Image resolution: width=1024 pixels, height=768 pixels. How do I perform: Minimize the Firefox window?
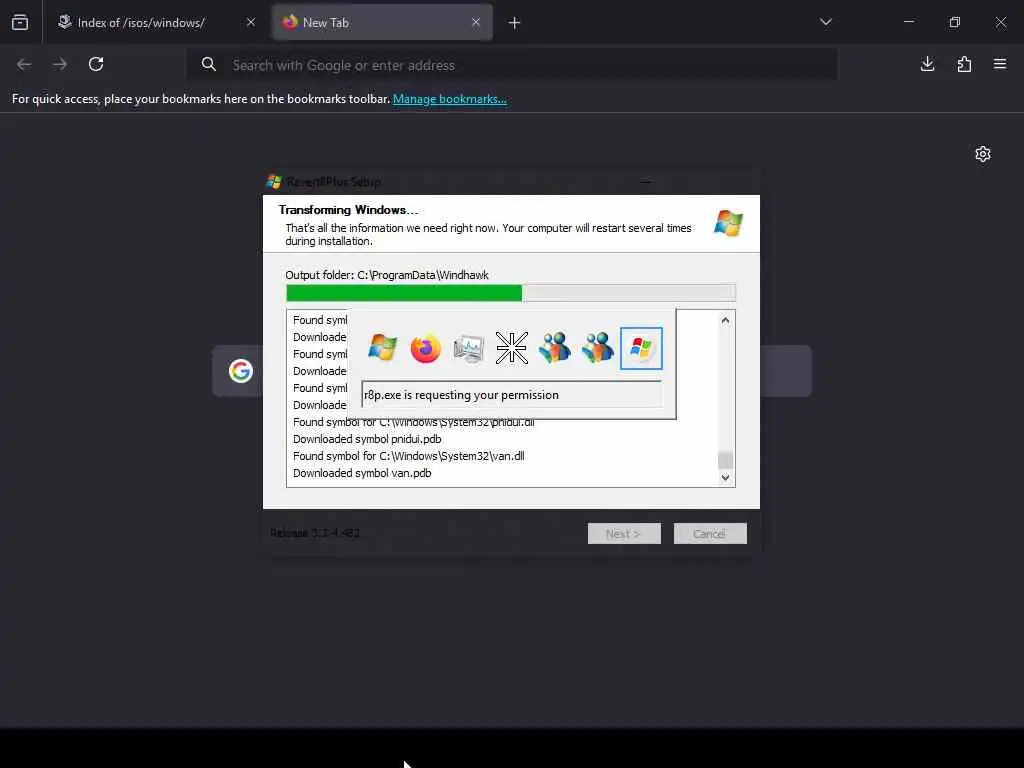[908, 22]
